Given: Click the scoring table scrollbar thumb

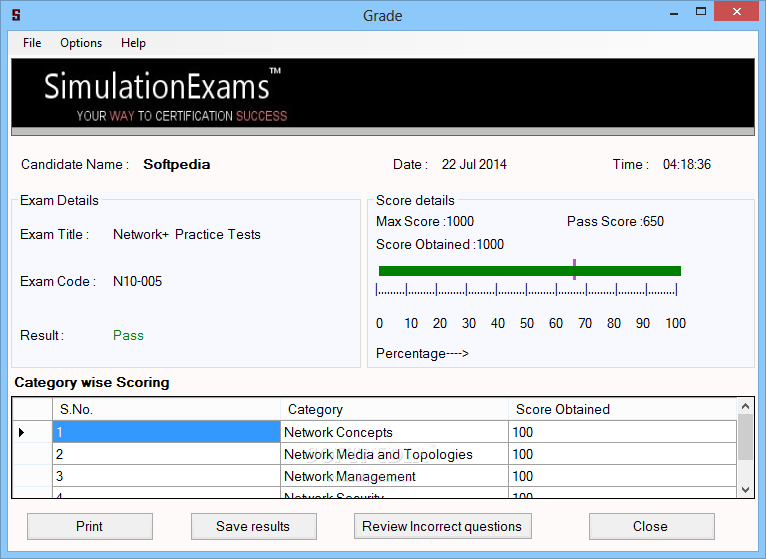Looking at the screenshot, I should (745, 437).
